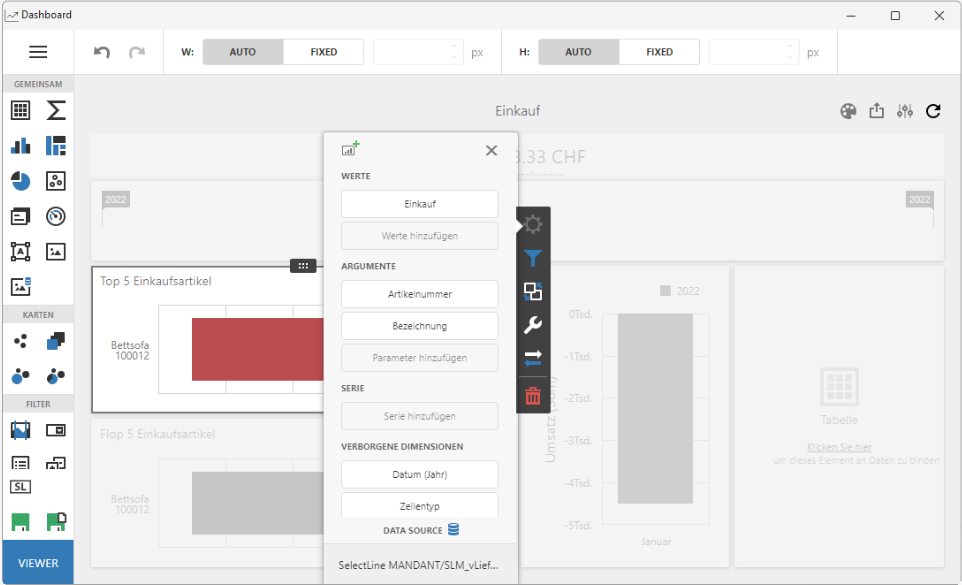962x585 pixels.
Task: Open the Artikelnummer argument binding
Action: [x=420, y=294]
